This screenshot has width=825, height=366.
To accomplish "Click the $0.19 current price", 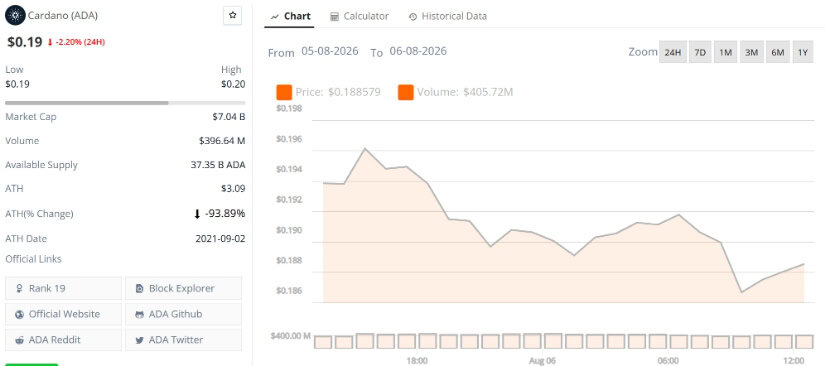I will [x=25, y=42].
